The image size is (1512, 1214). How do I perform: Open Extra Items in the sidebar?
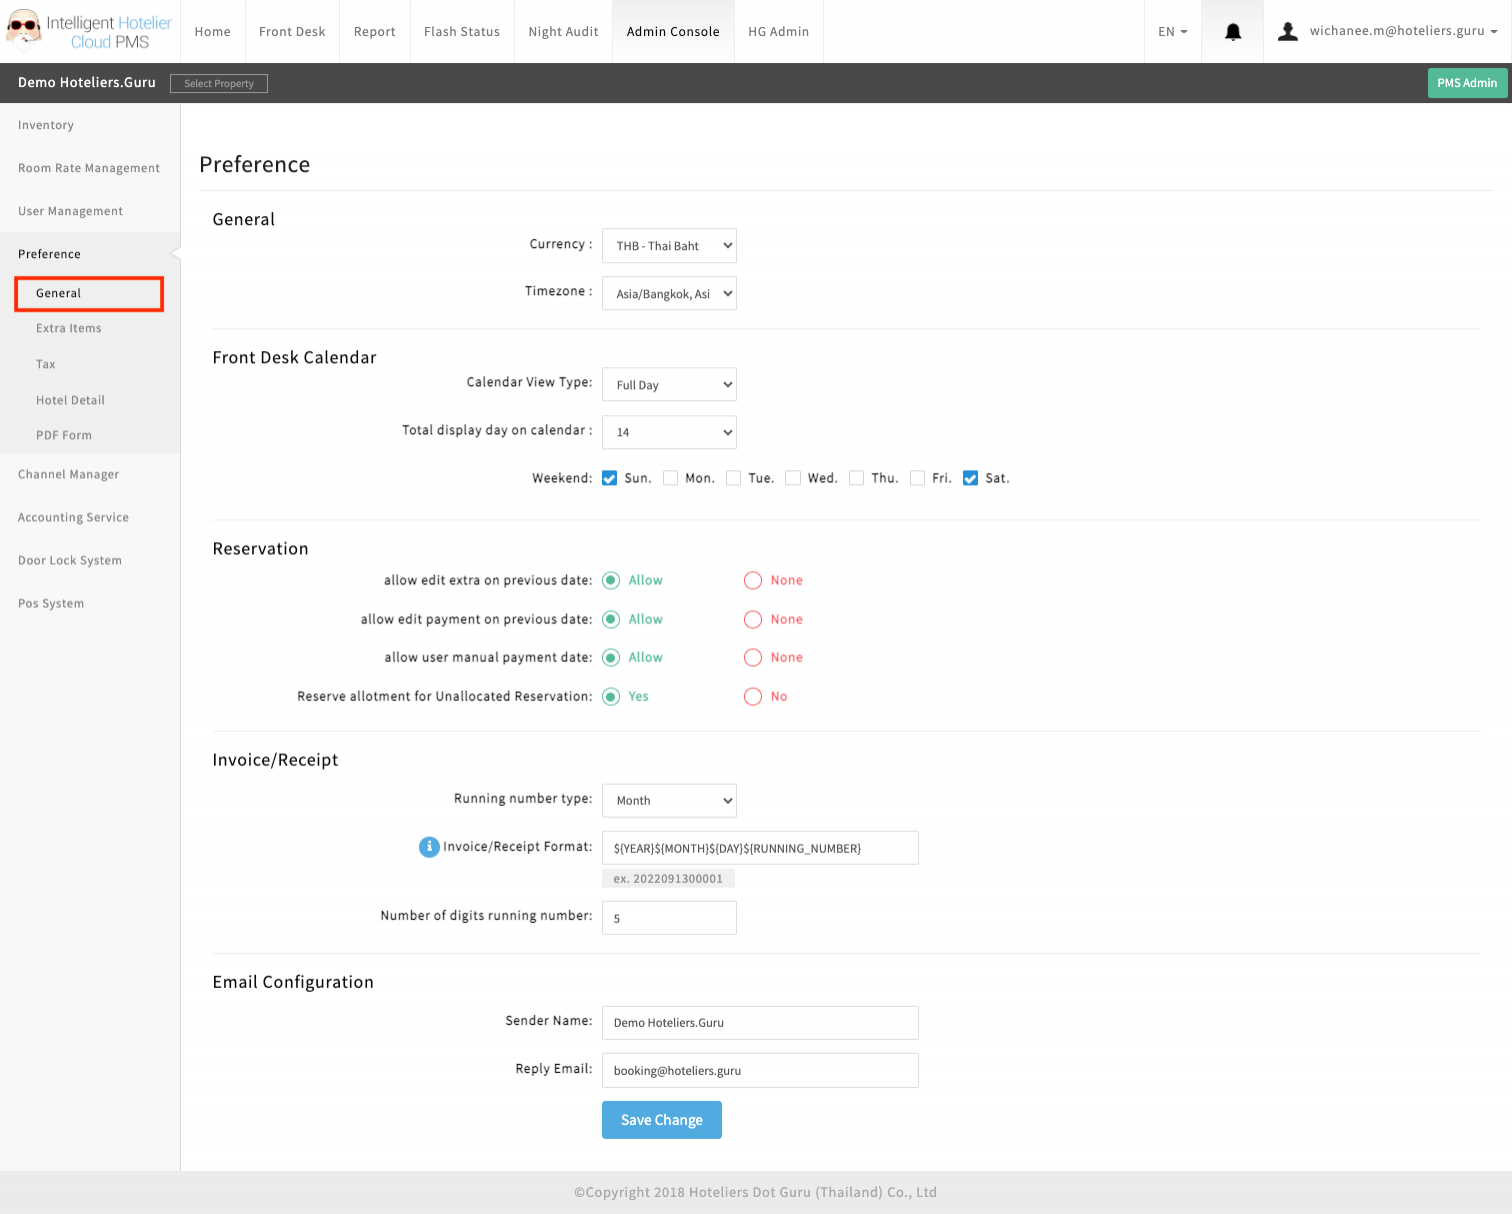[69, 328]
